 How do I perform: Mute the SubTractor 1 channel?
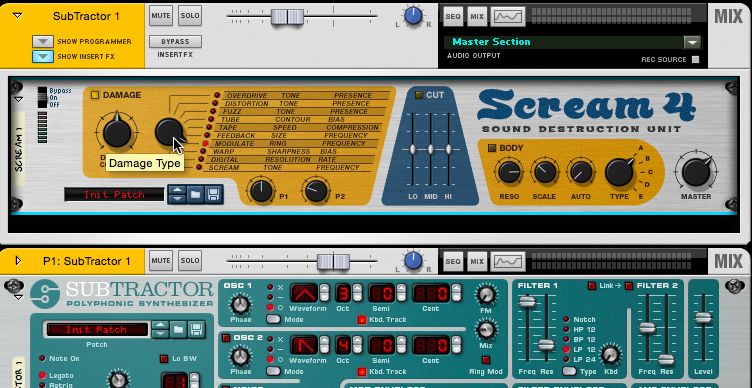pyautogui.click(x=161, y=16)
